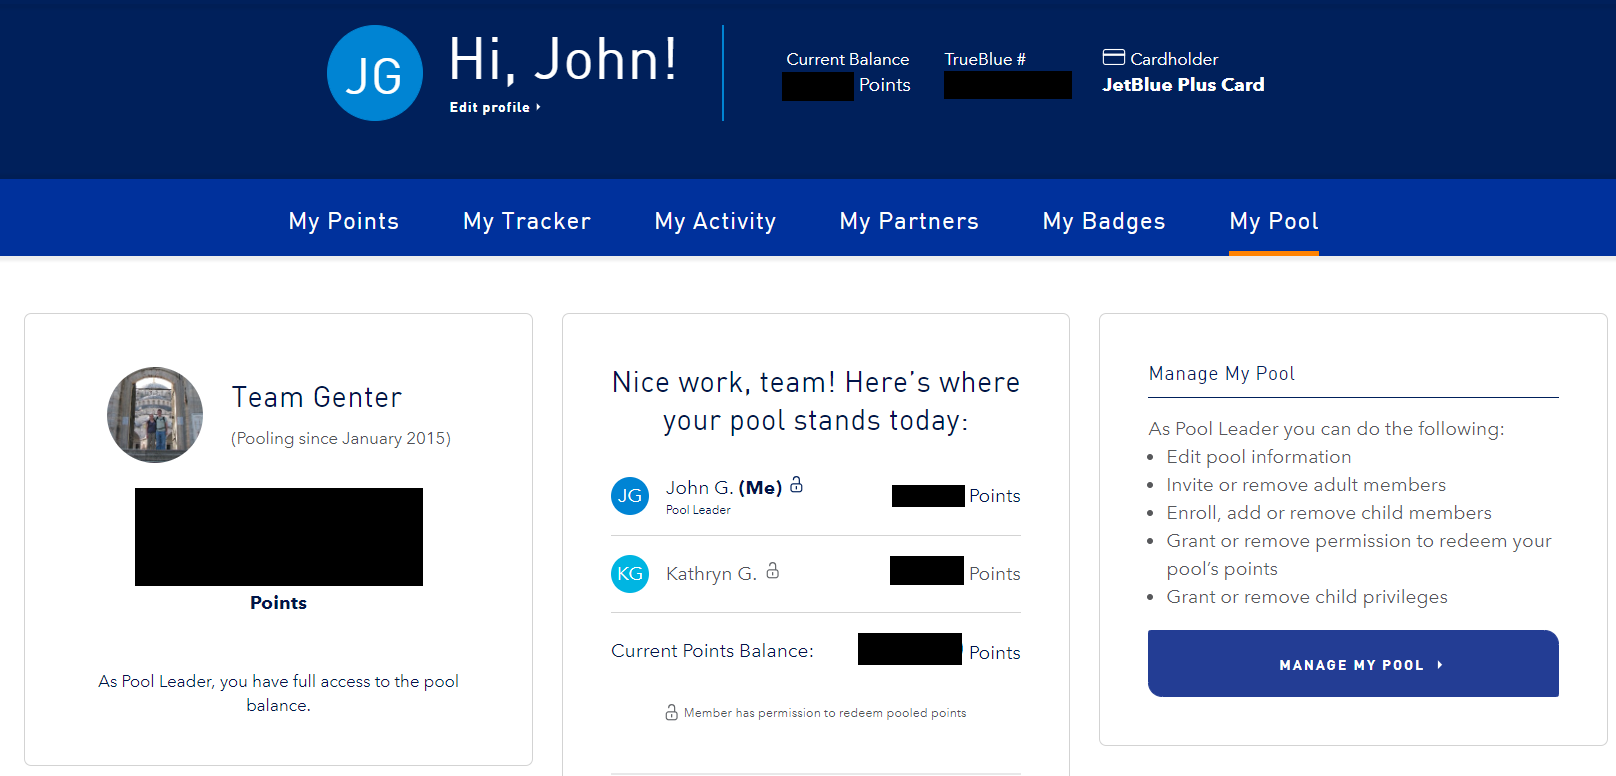Click the lock icon beside John G. (Me)
The height and width of the screenshot is (776, 1616).
796,485
